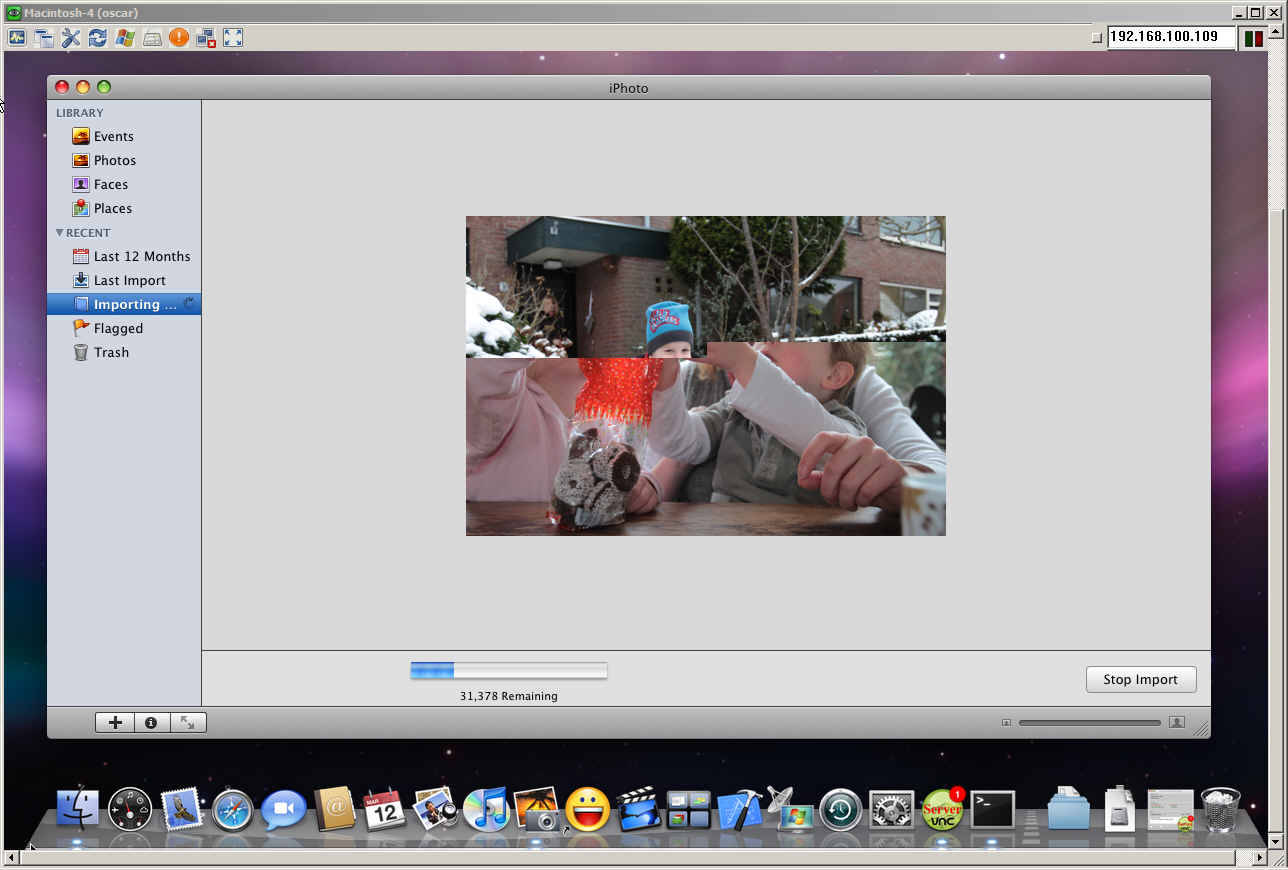Click the thumbnail size zoom slider

click(x=1089, y=722)
